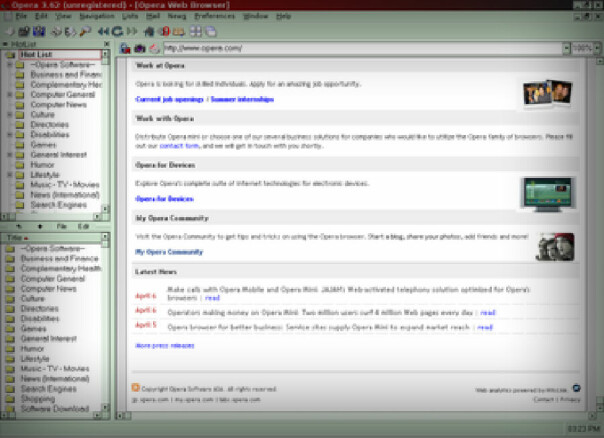The width and height of the screenshot is (604, 438).
Task: Toggle the Hotlist panel toolbar icon with red mark
Action: (x=164, y=32)
